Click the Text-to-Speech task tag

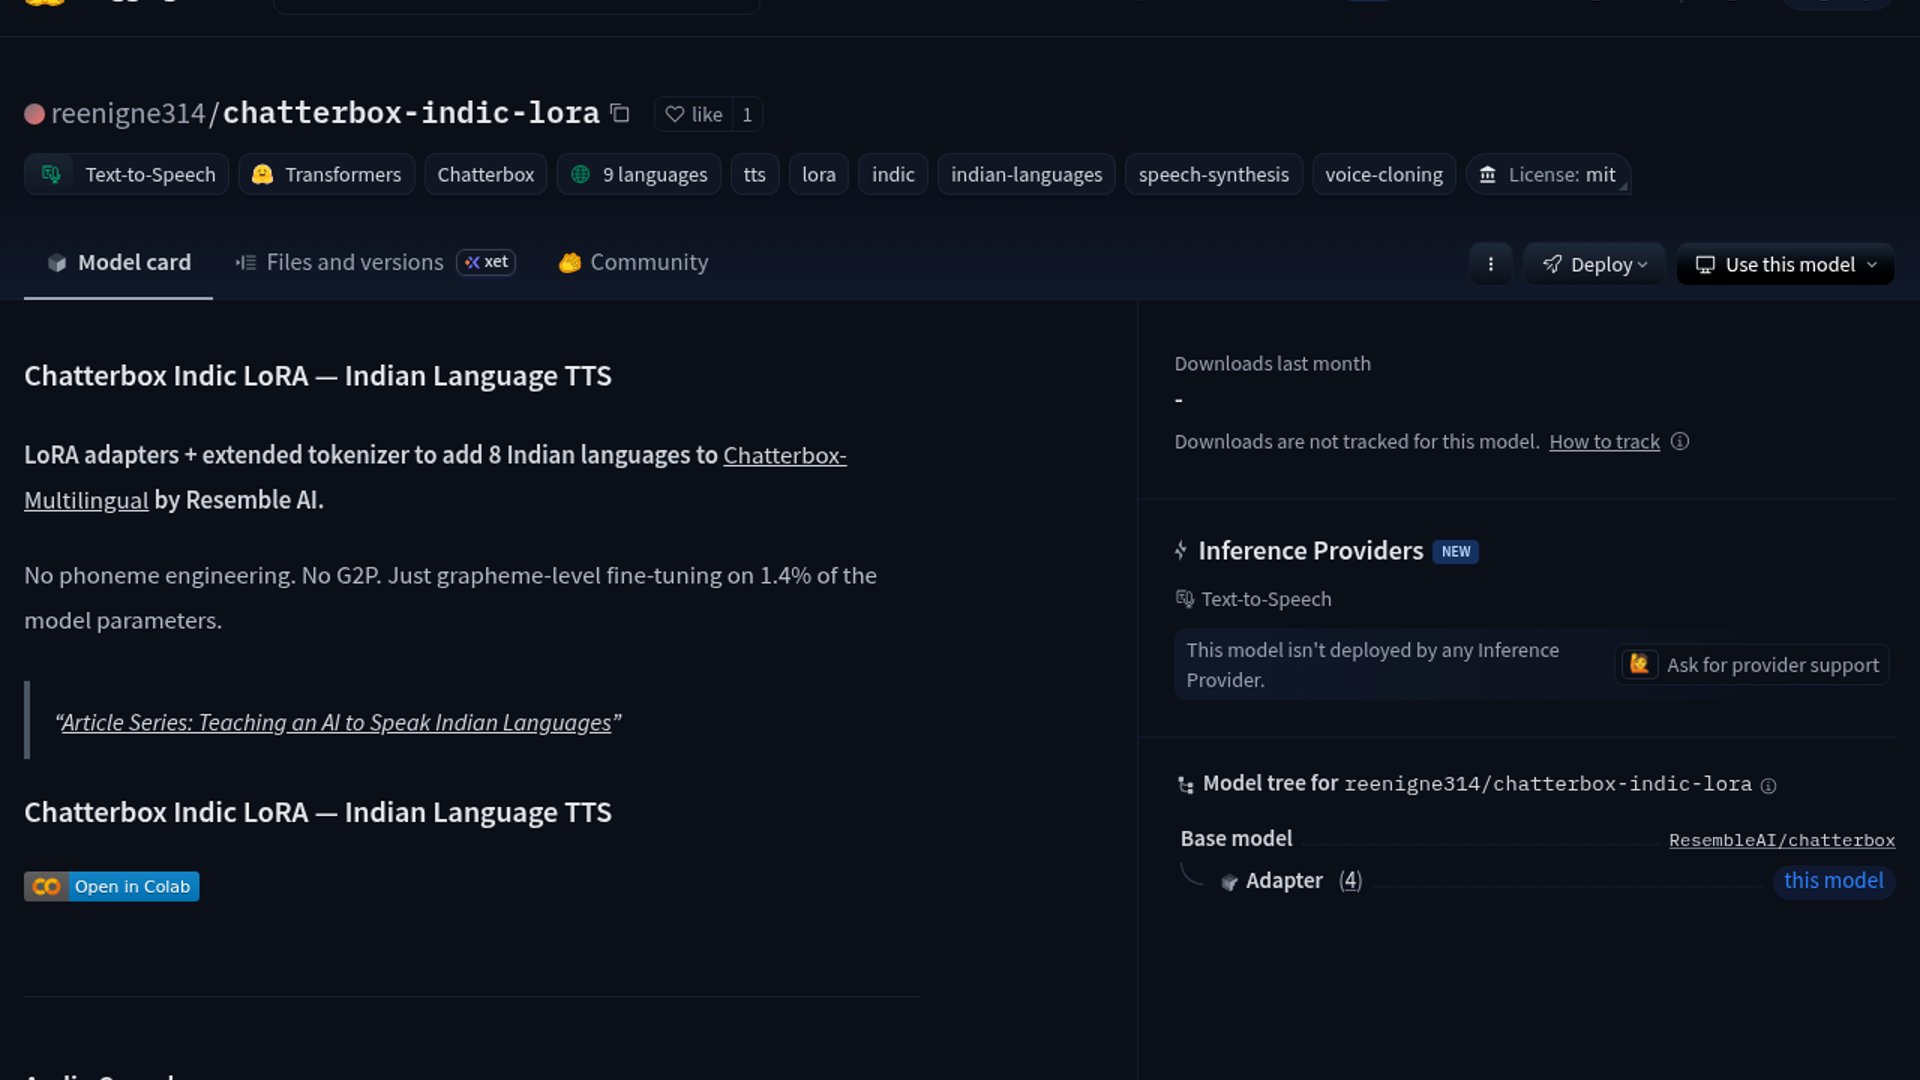[127, 174]
